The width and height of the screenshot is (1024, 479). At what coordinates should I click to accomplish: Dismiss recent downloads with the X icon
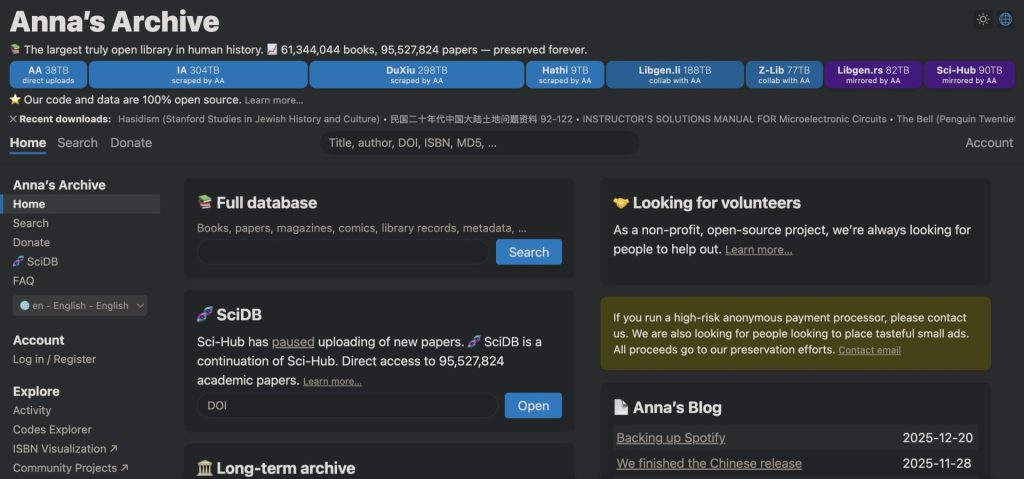tap(13, 119)
